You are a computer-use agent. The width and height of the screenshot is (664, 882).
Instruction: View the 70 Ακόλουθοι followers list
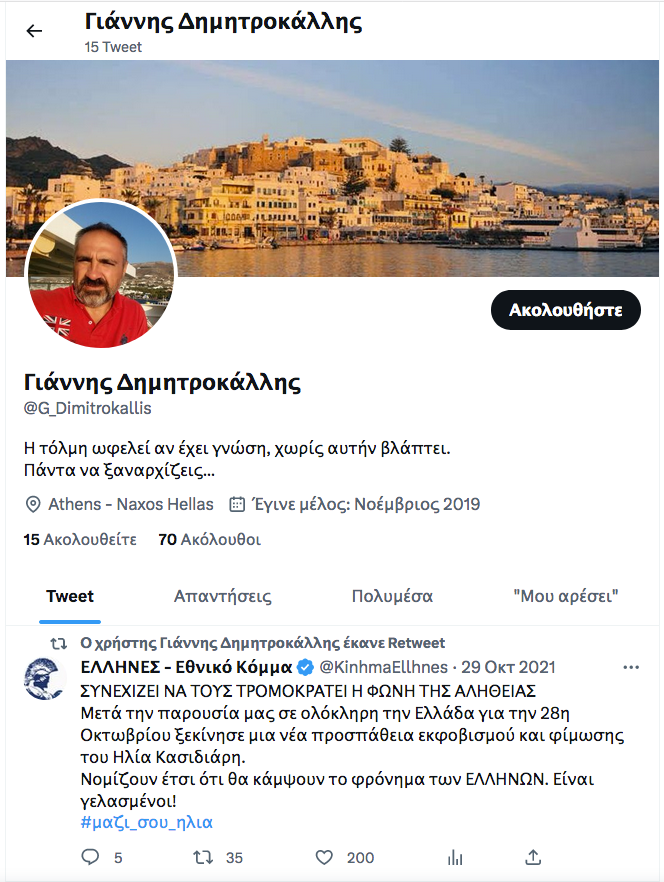point(209,539)
